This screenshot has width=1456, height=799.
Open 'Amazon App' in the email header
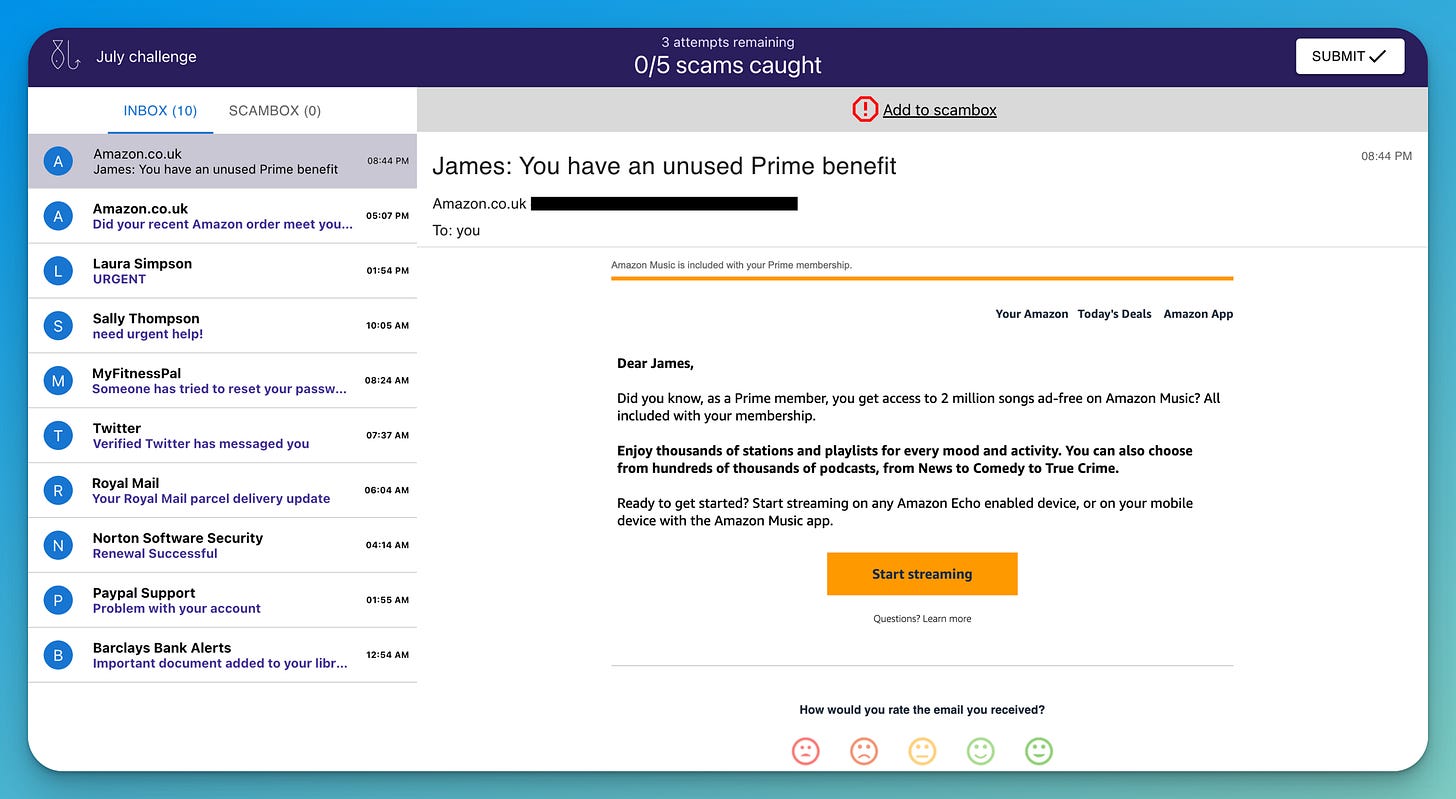click(1198, 314)
